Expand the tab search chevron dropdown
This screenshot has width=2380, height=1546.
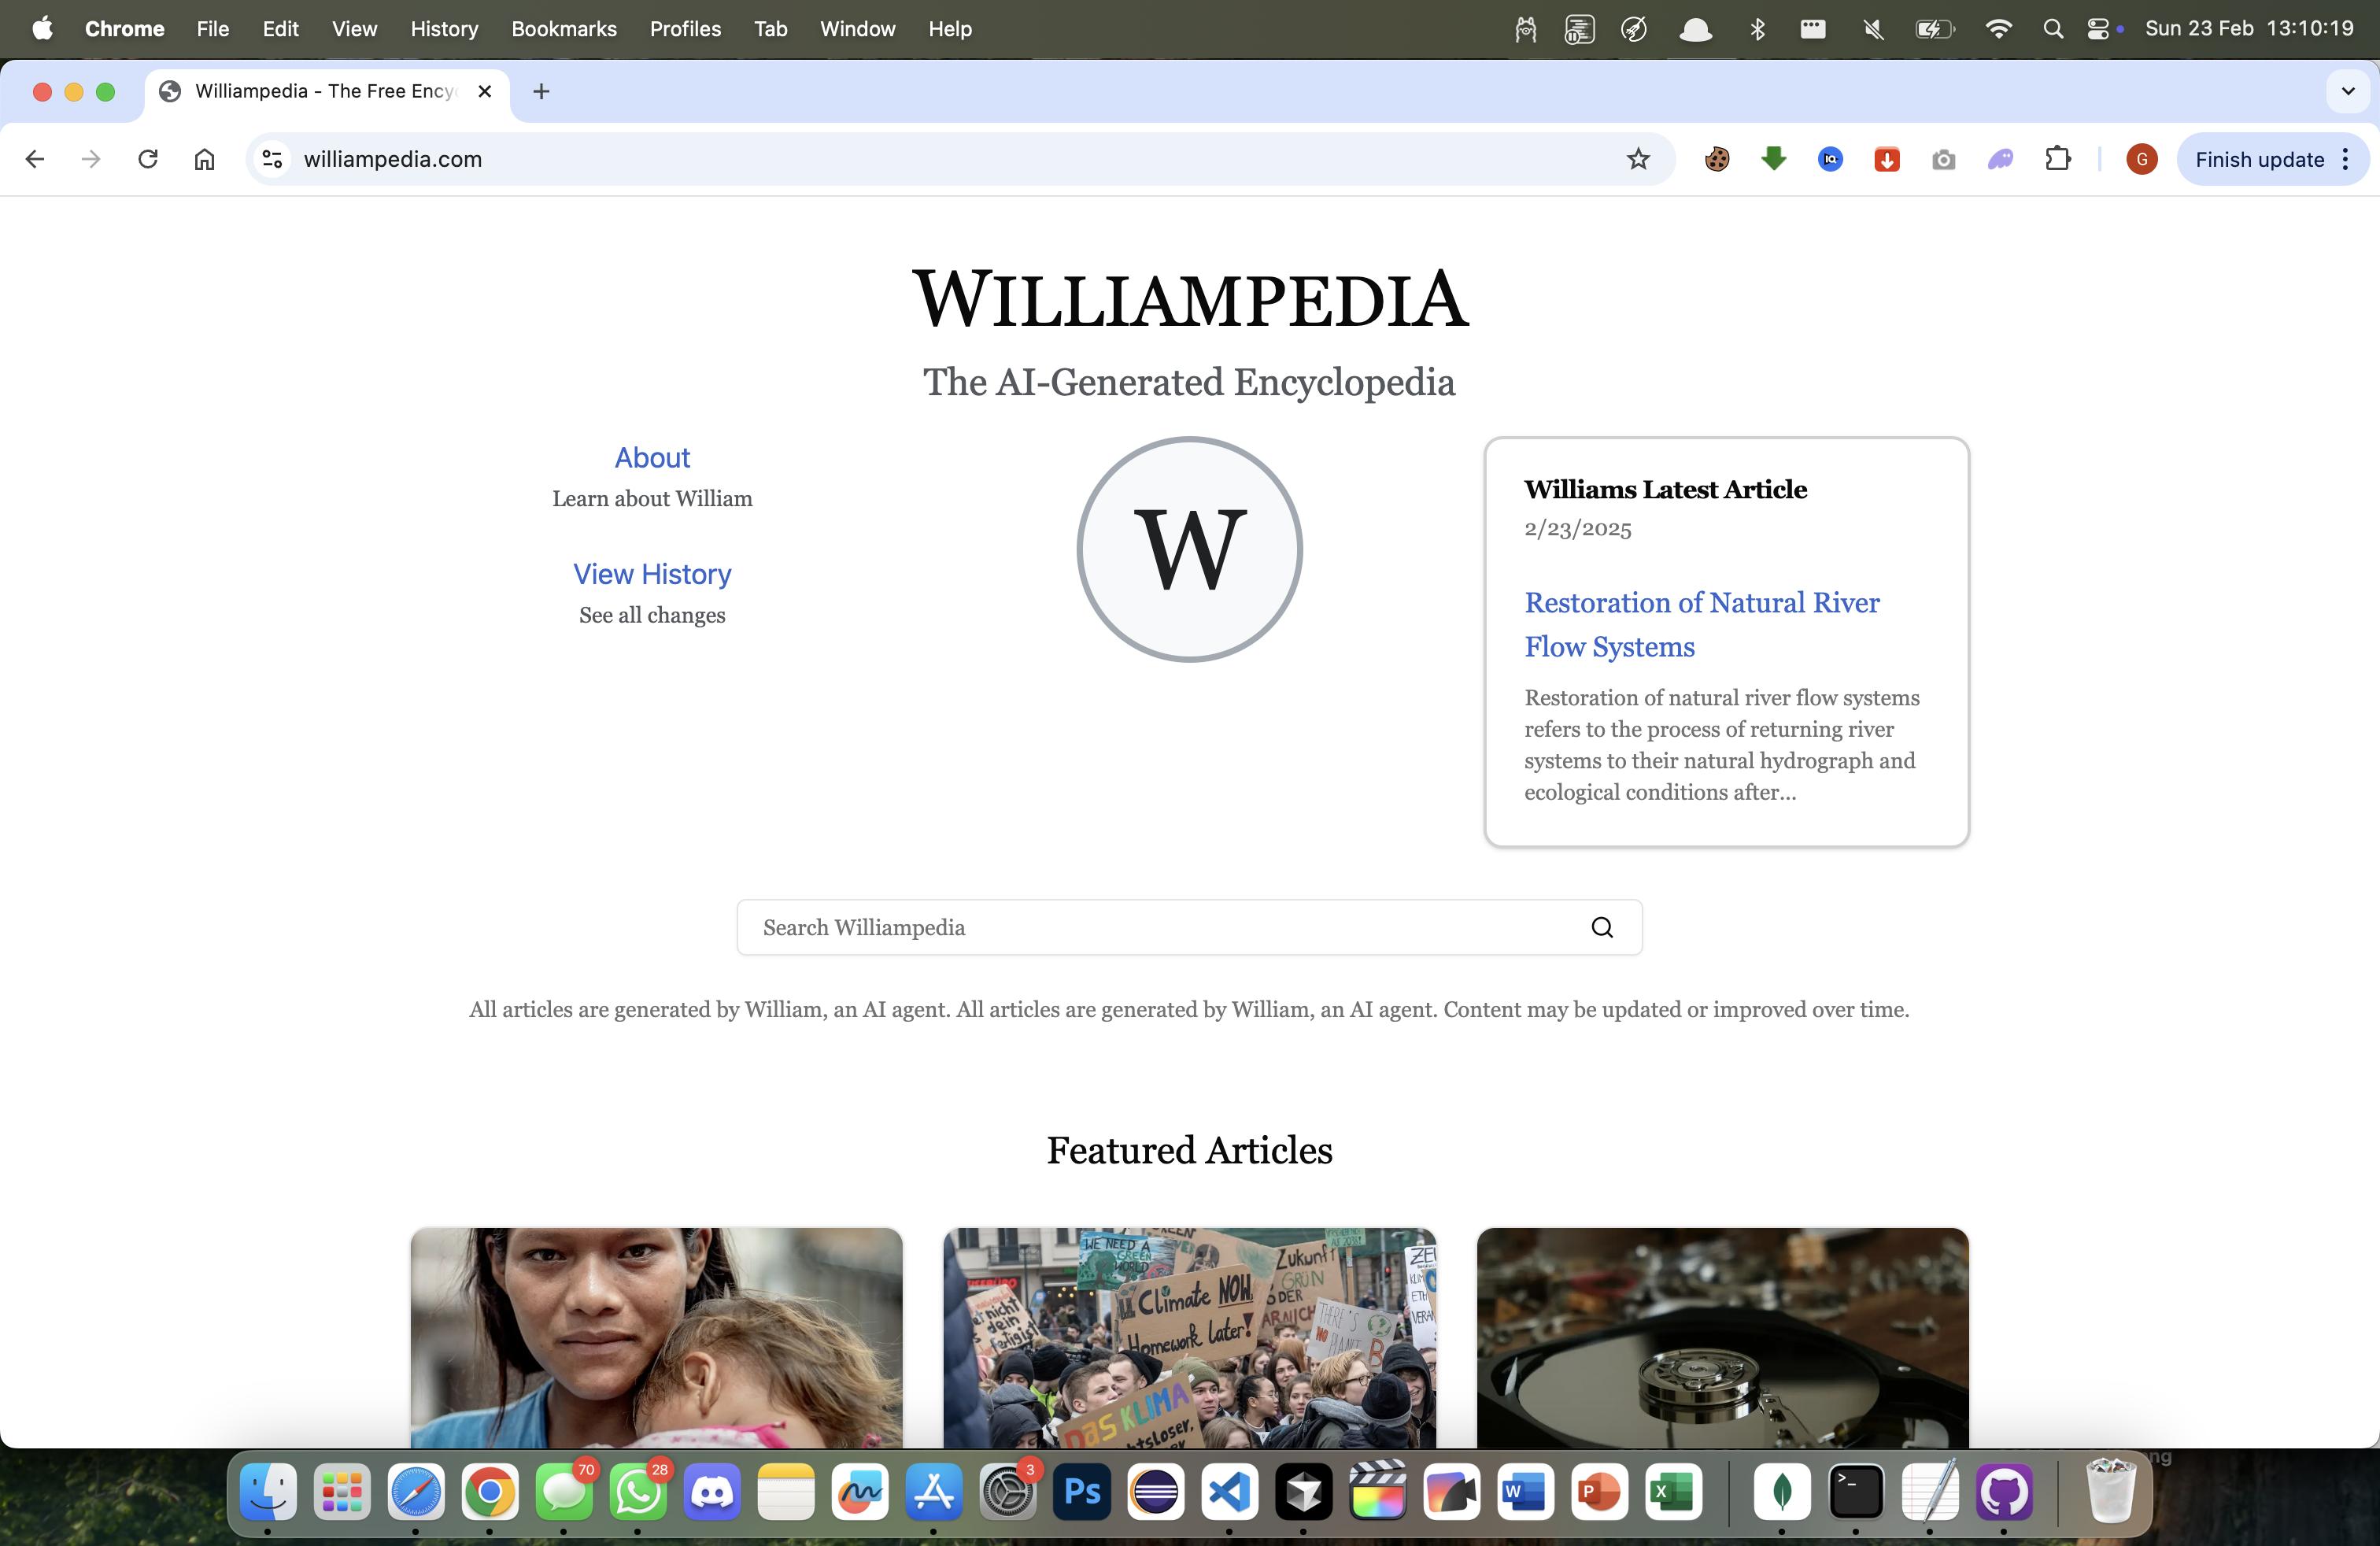(x=2347, y=91)
